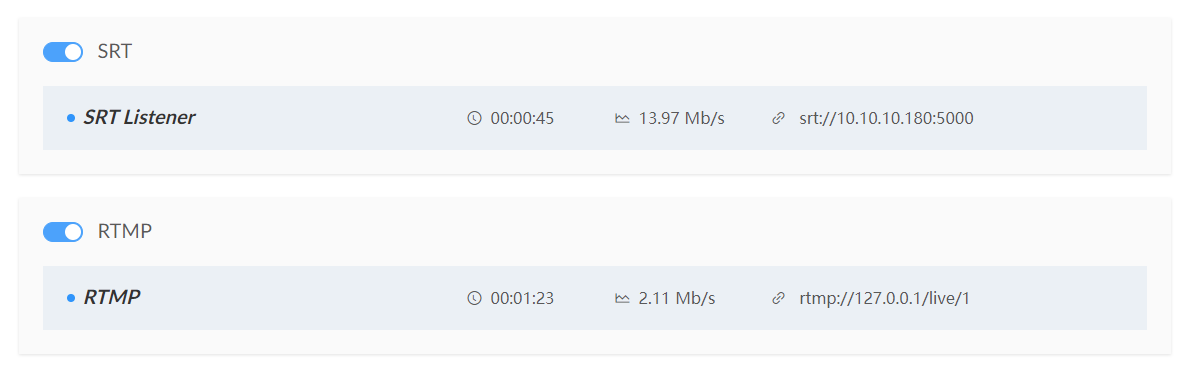Select the SRT Listener stream name
The image size is (1191, 379).
tap(139, 118)
